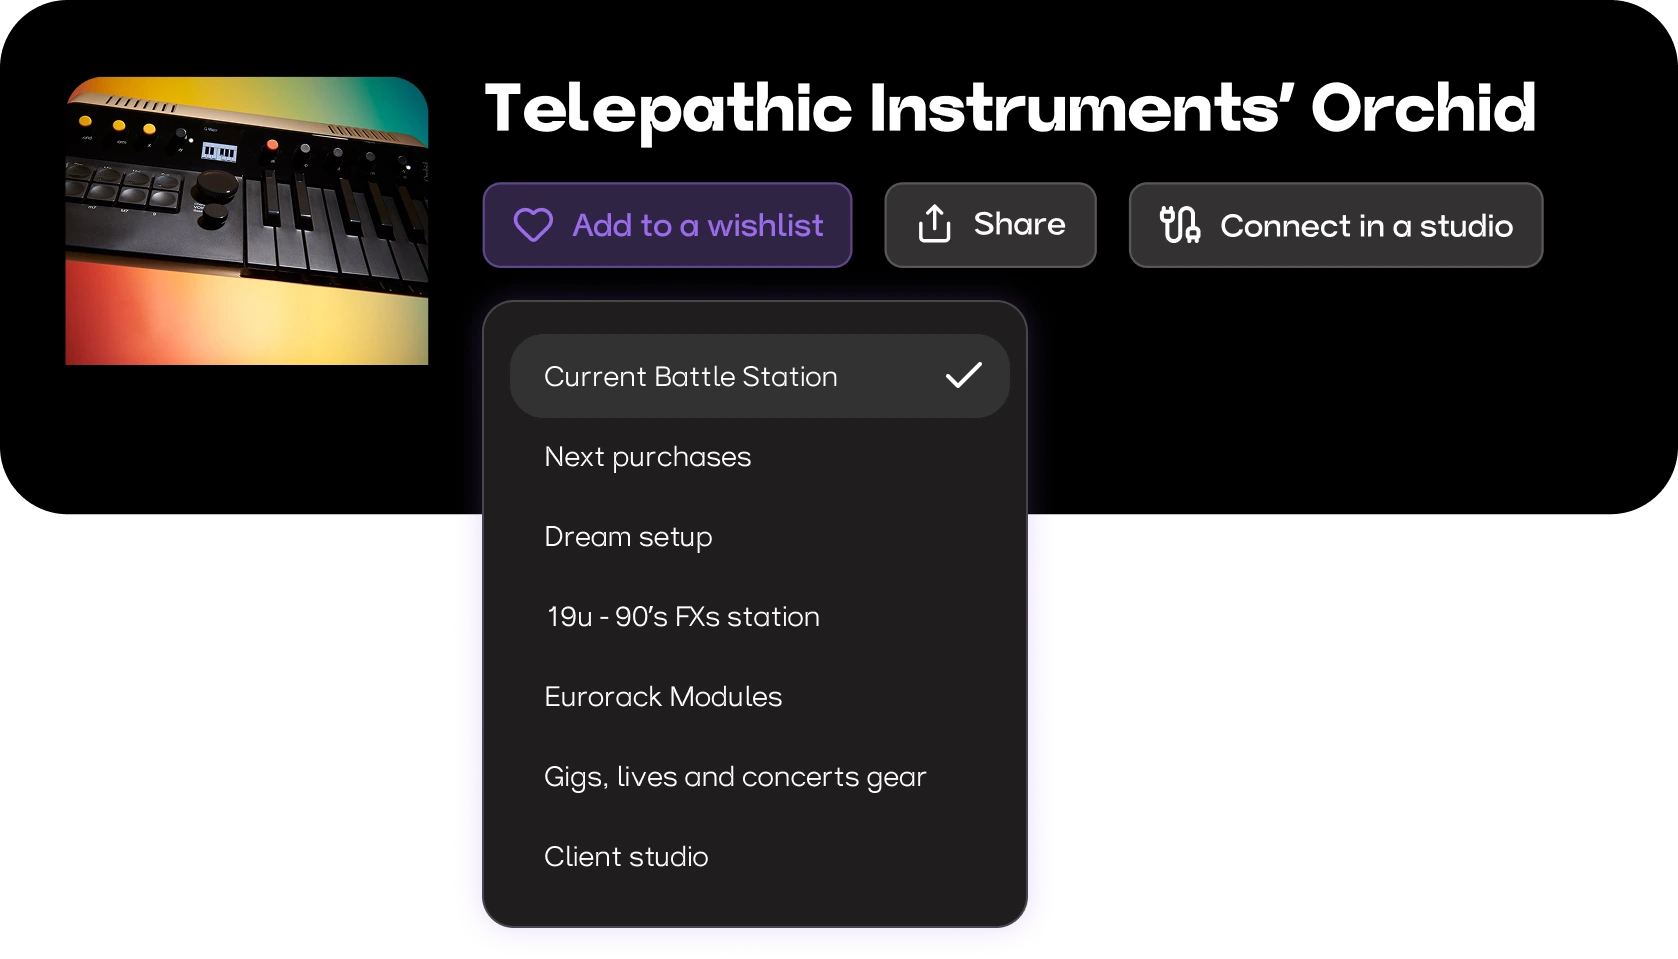Toggle the checkmark on Current Battle Station

click(x=964, y=375)
